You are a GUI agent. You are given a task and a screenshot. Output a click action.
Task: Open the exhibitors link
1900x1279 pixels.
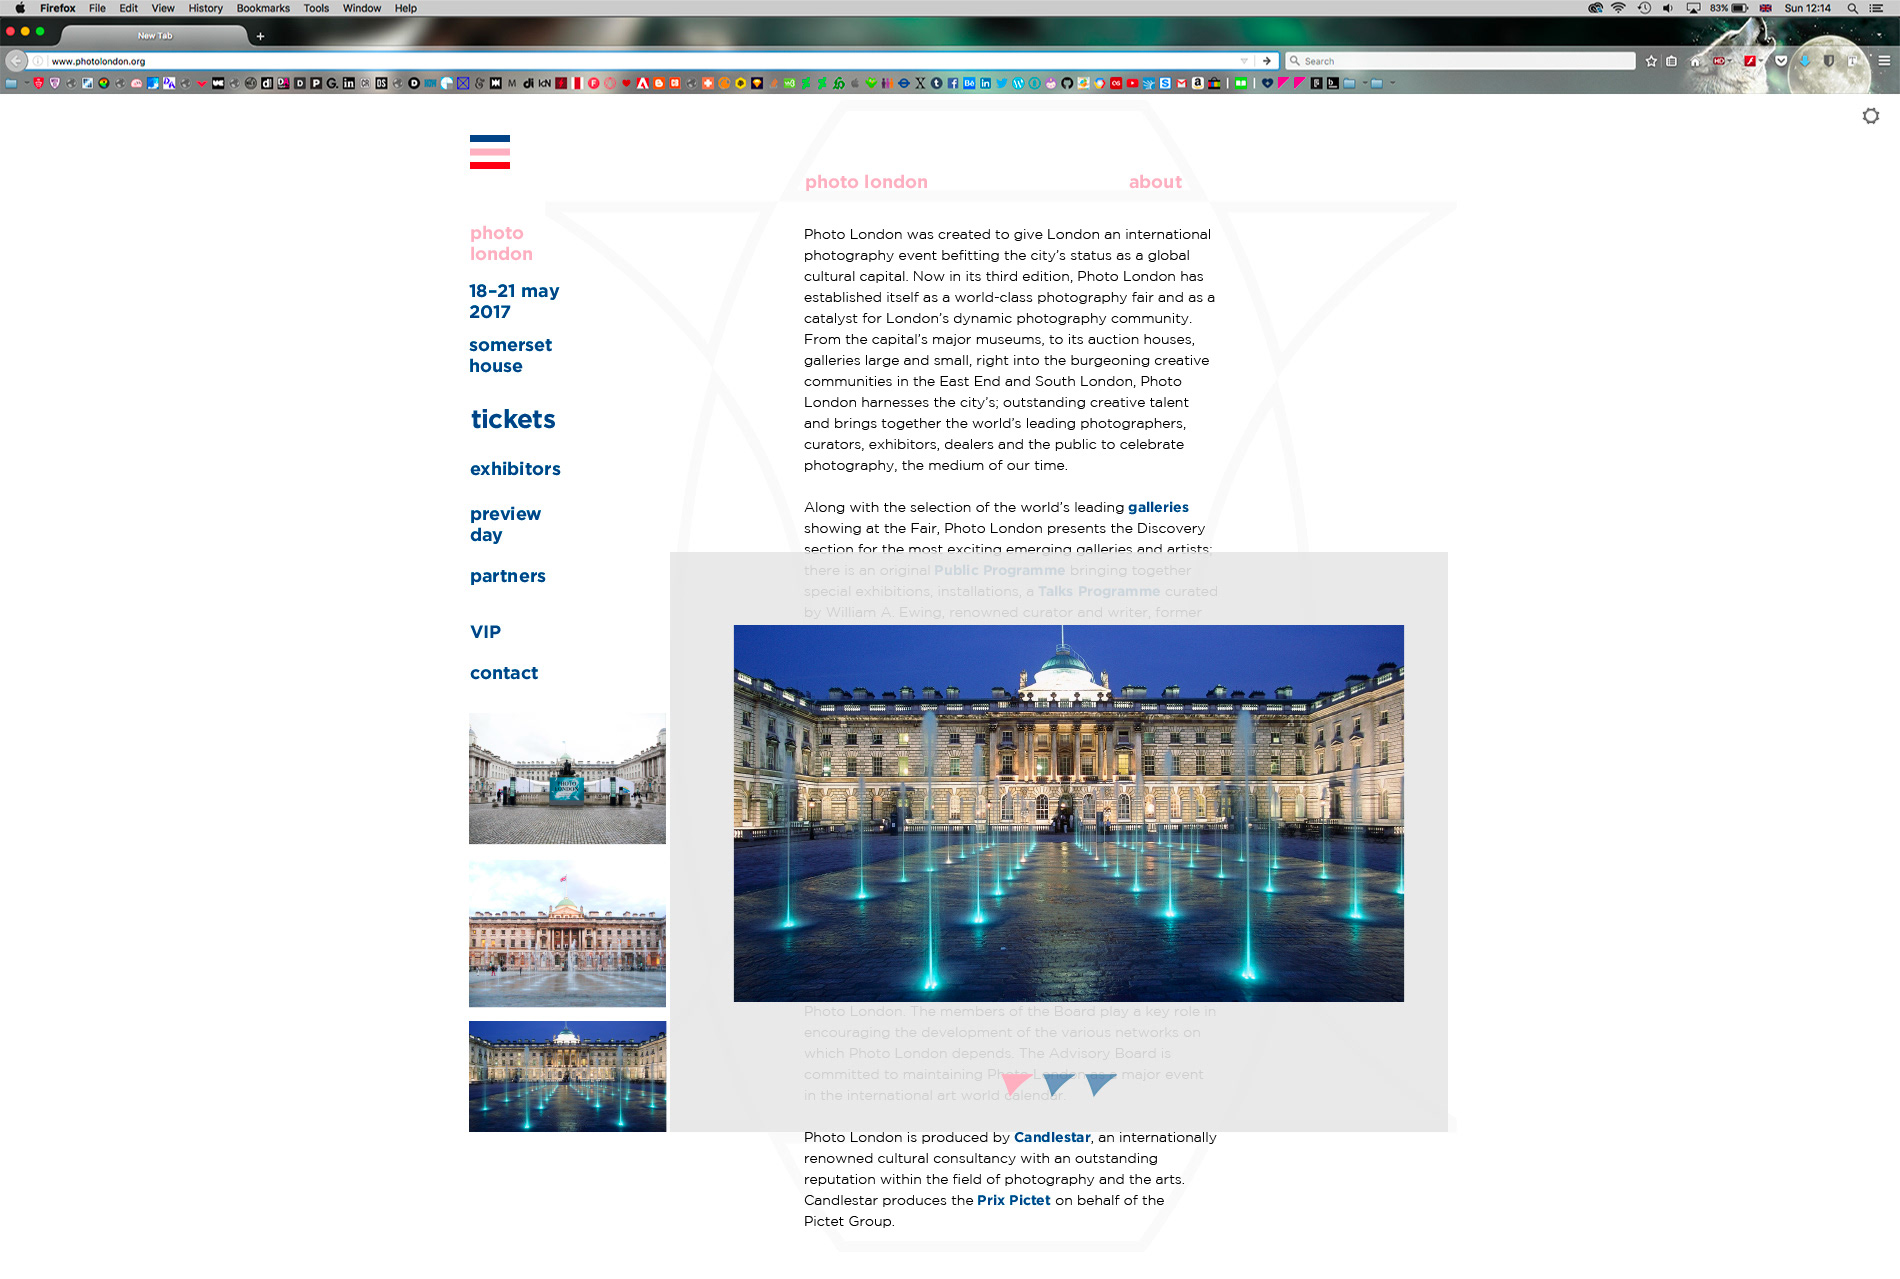pos(515,469)
